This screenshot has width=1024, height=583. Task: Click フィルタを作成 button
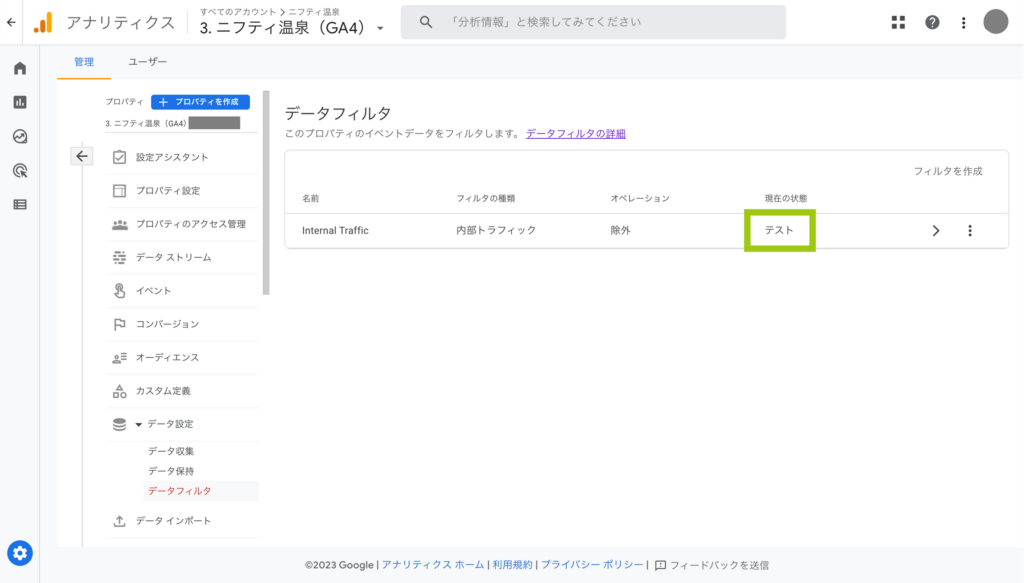(948, 171)
